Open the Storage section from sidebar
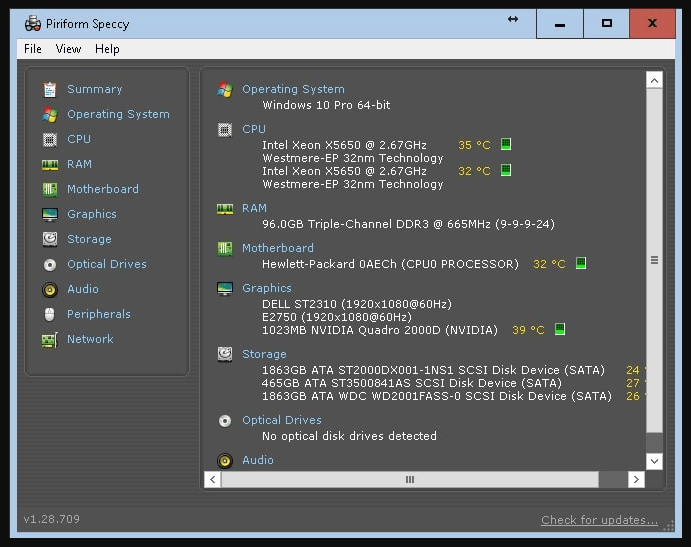 pyautogui.click(x=89, y=239)
